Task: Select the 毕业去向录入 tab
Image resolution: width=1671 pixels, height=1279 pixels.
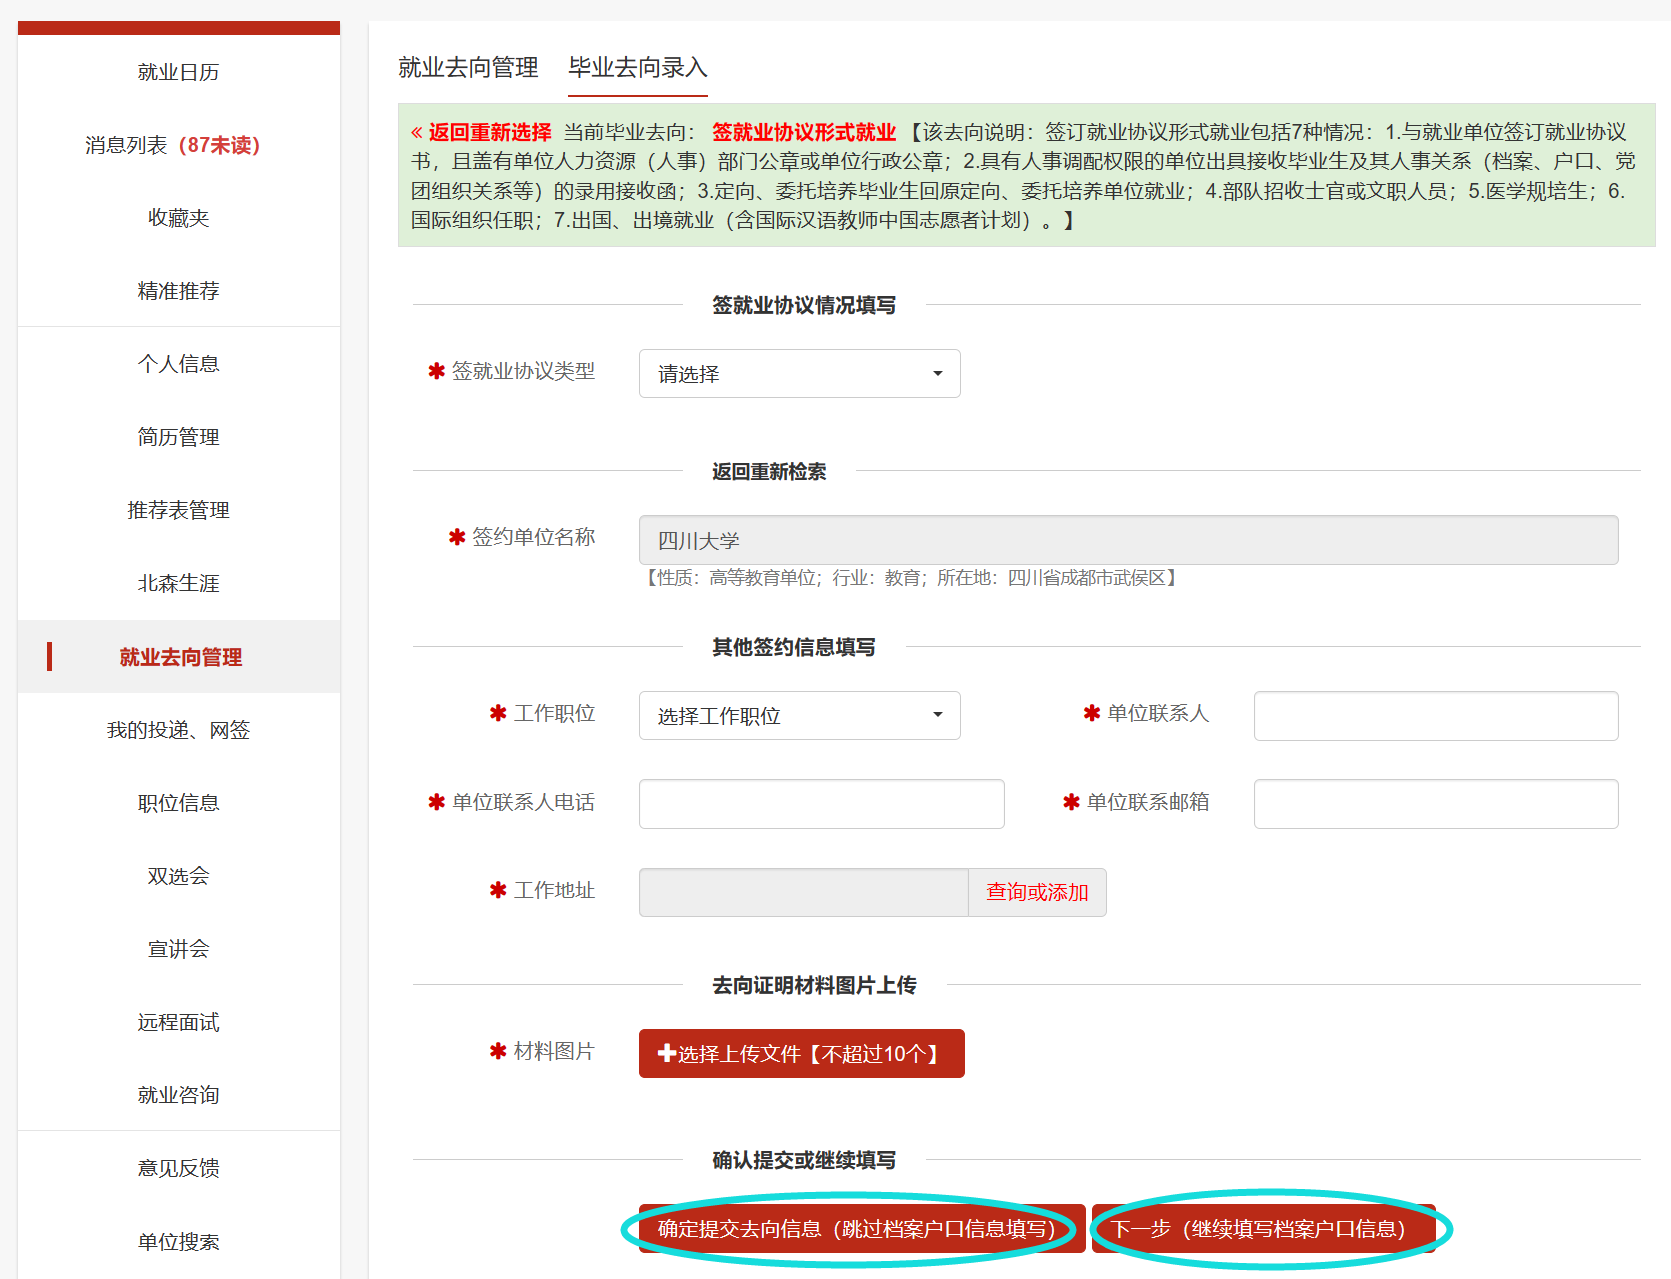Action: click(x=638, y=67)
